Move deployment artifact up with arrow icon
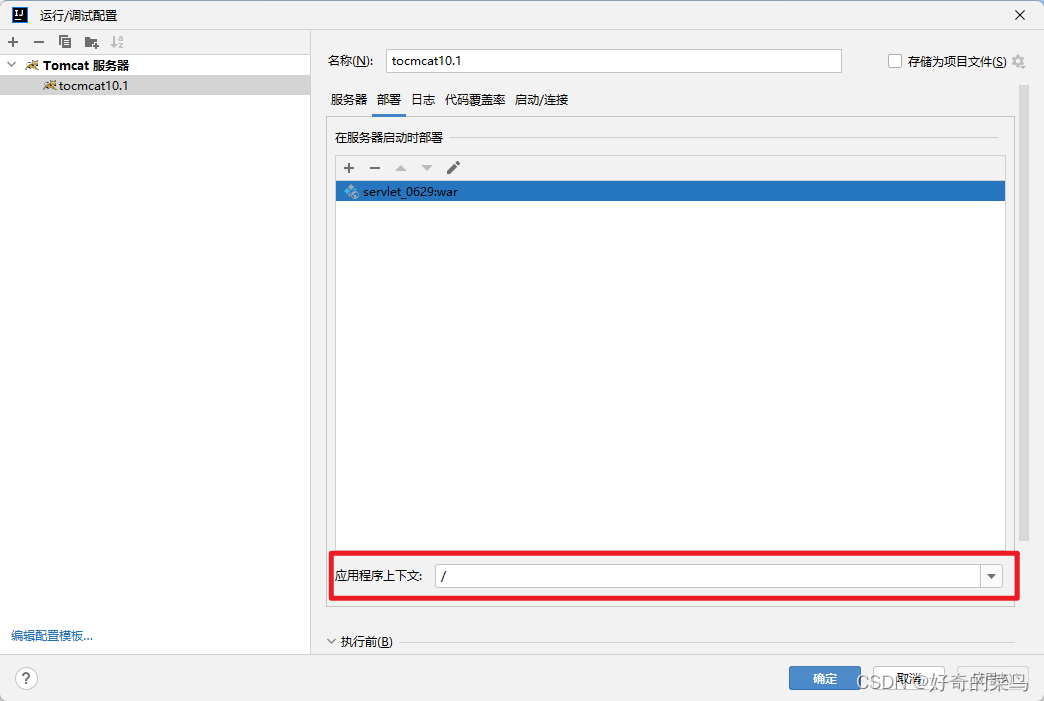Screen dimensions: 1044x701 pos(400,167)
